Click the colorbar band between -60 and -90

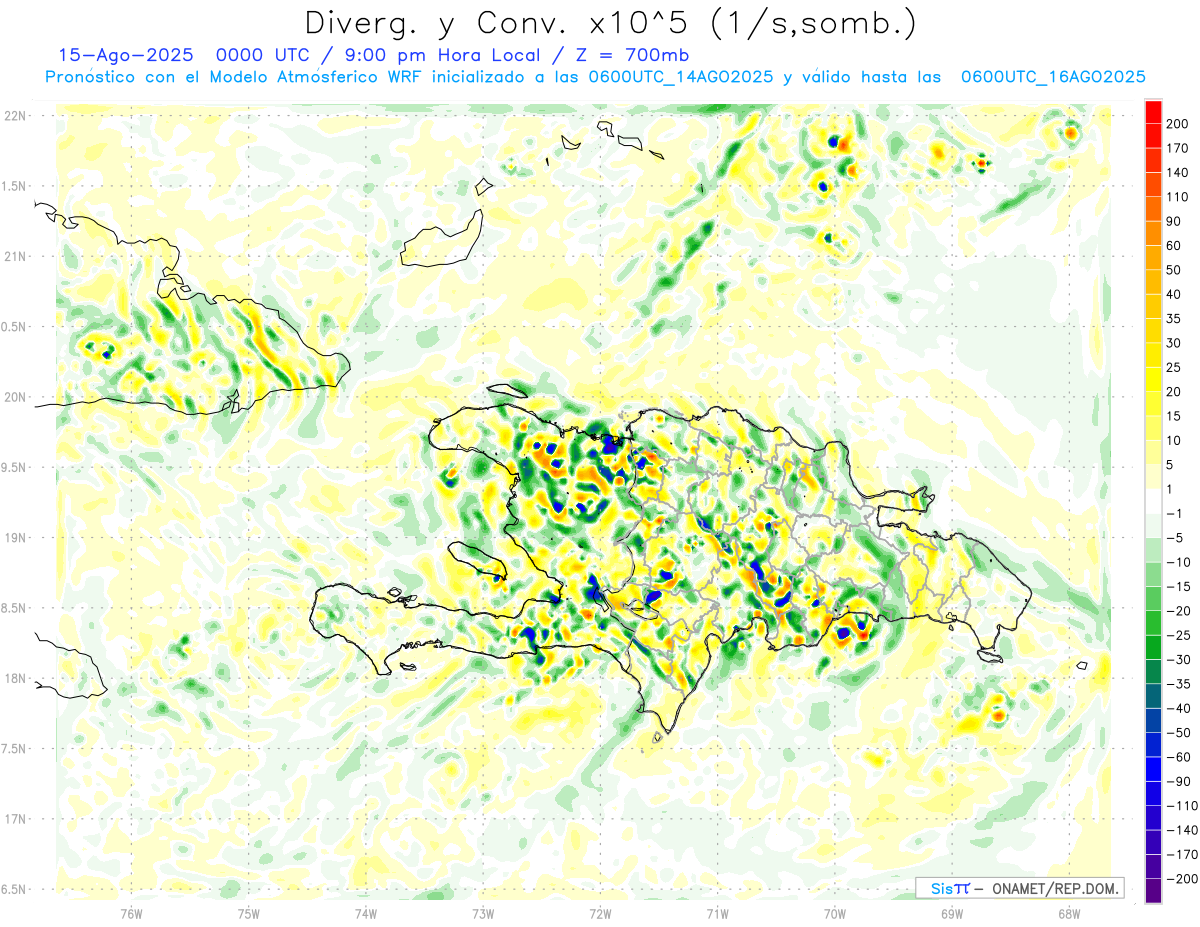pyautogui.click(x=1153, y=770)
